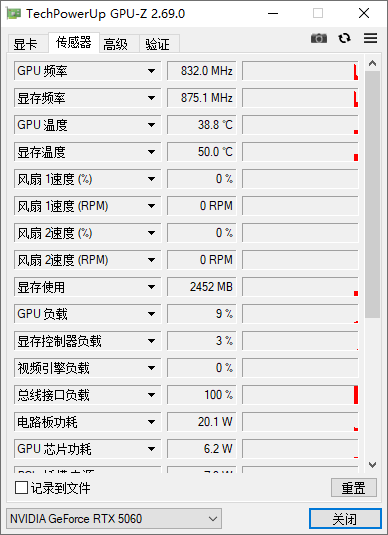The width and height of the screenshot is (388, 535).
Task: Take a screenshot with the camera icon
Action: coord(319,38)
